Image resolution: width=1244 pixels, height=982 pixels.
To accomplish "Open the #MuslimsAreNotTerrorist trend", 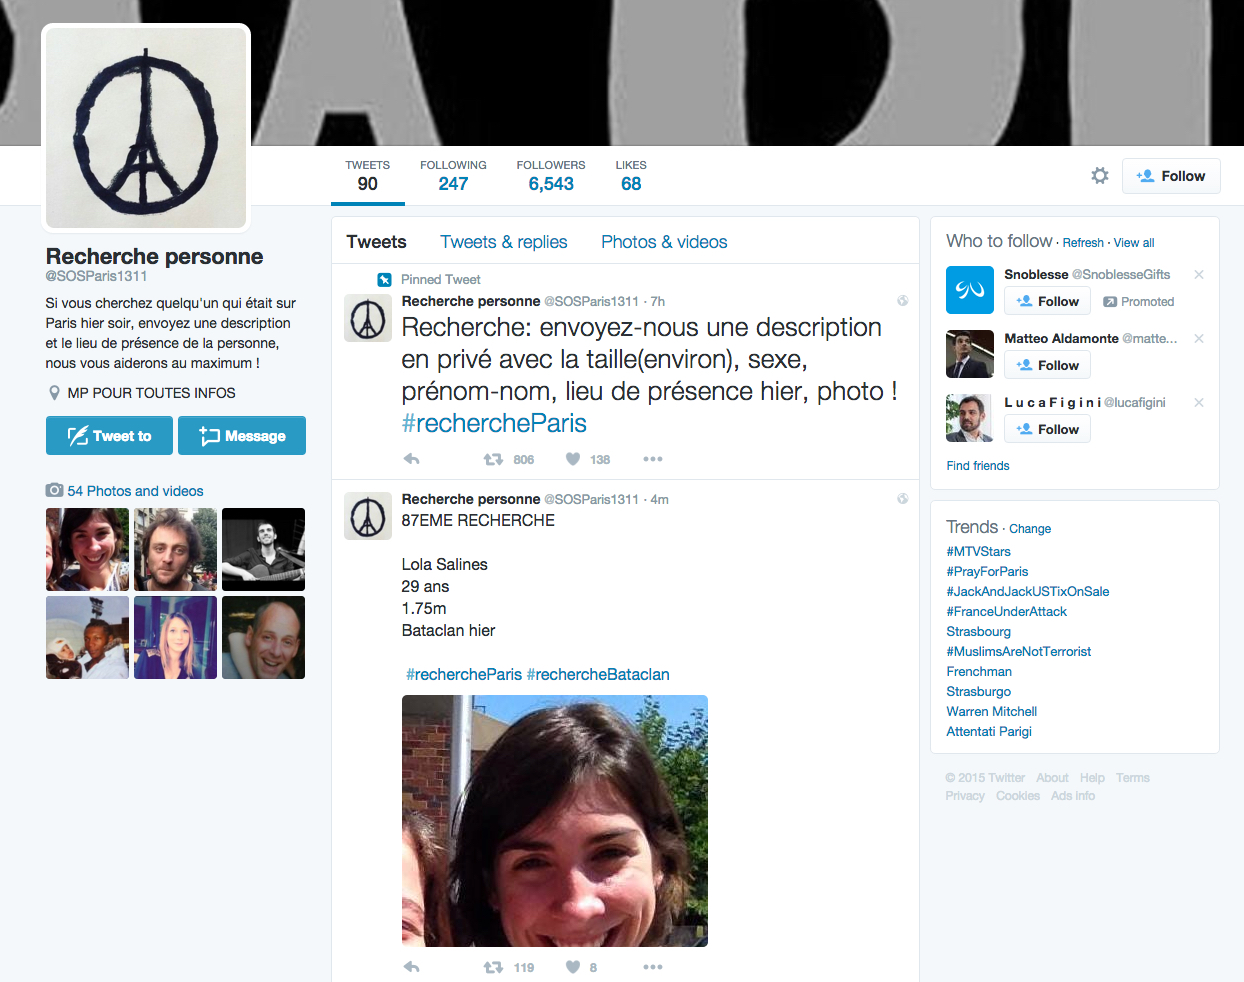I will coord(1018,651).
